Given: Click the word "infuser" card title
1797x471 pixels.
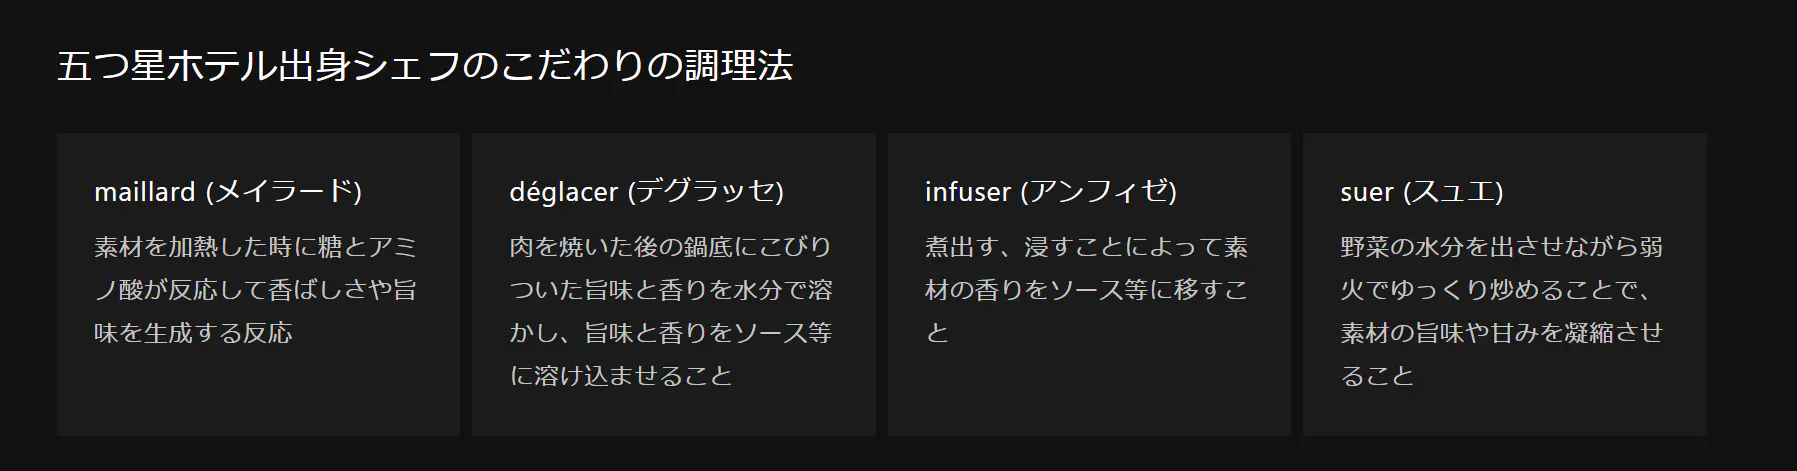Looking at the screenshot, I should click(x=967, y=192).
